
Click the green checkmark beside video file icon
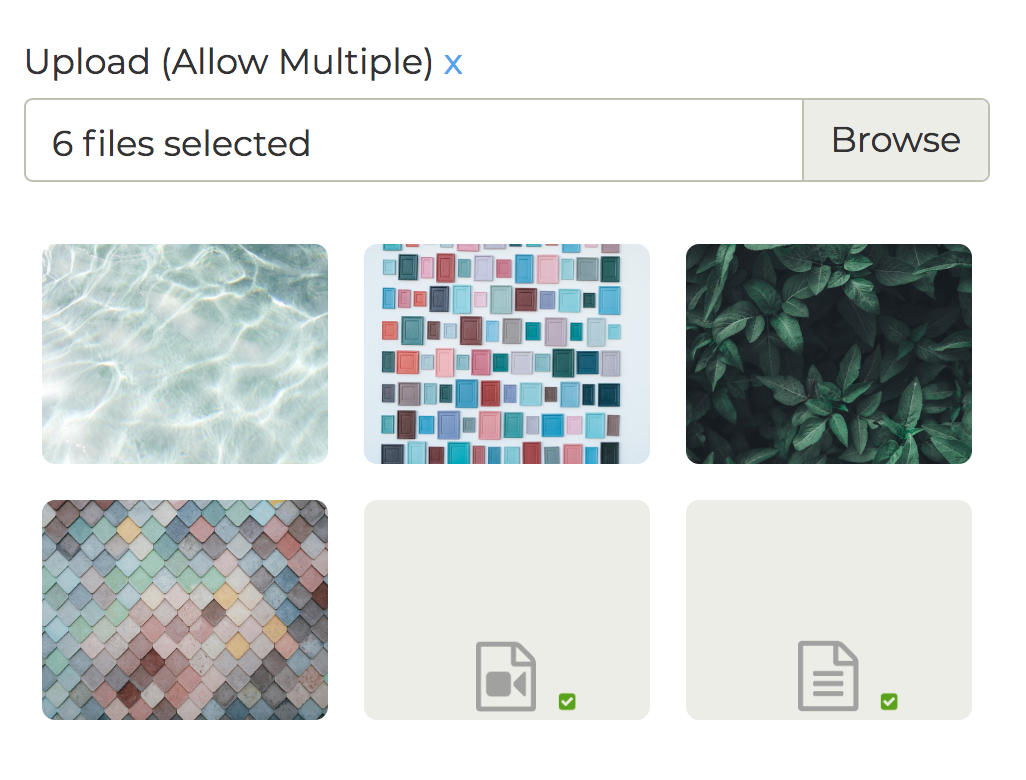pyautogui.click(x=567, y=702)
